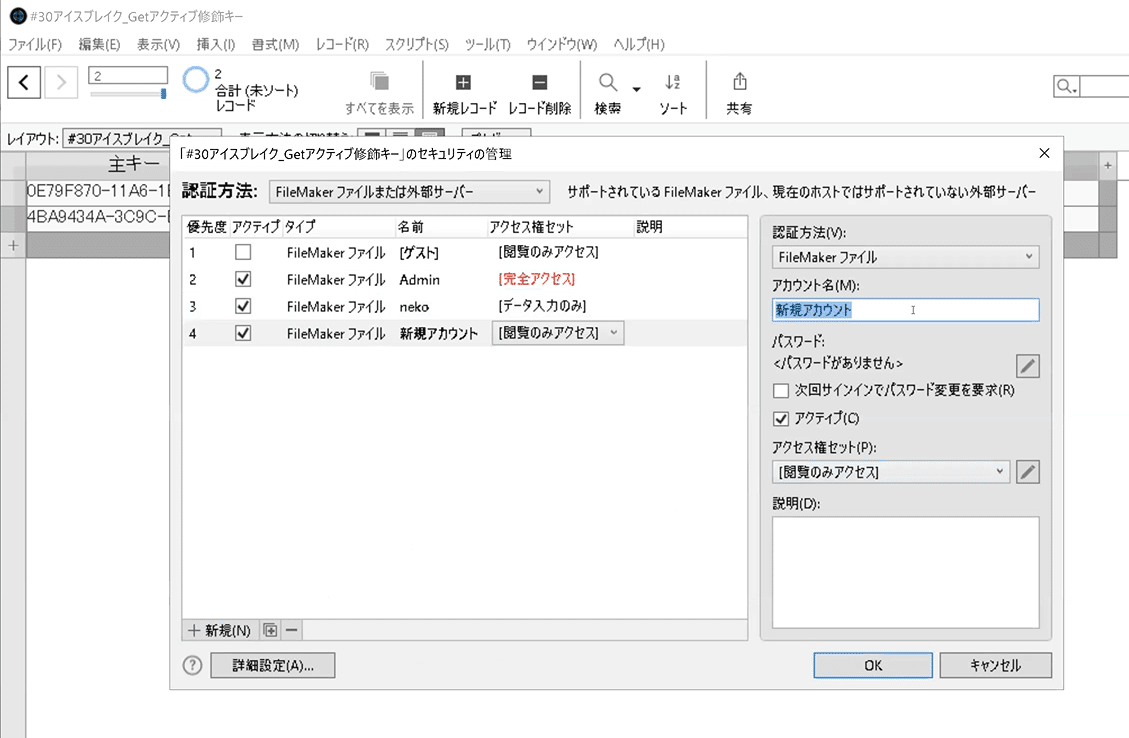1129x738 pixels.
Task: Delete record via レコード削除 icon
Action: 539,82
